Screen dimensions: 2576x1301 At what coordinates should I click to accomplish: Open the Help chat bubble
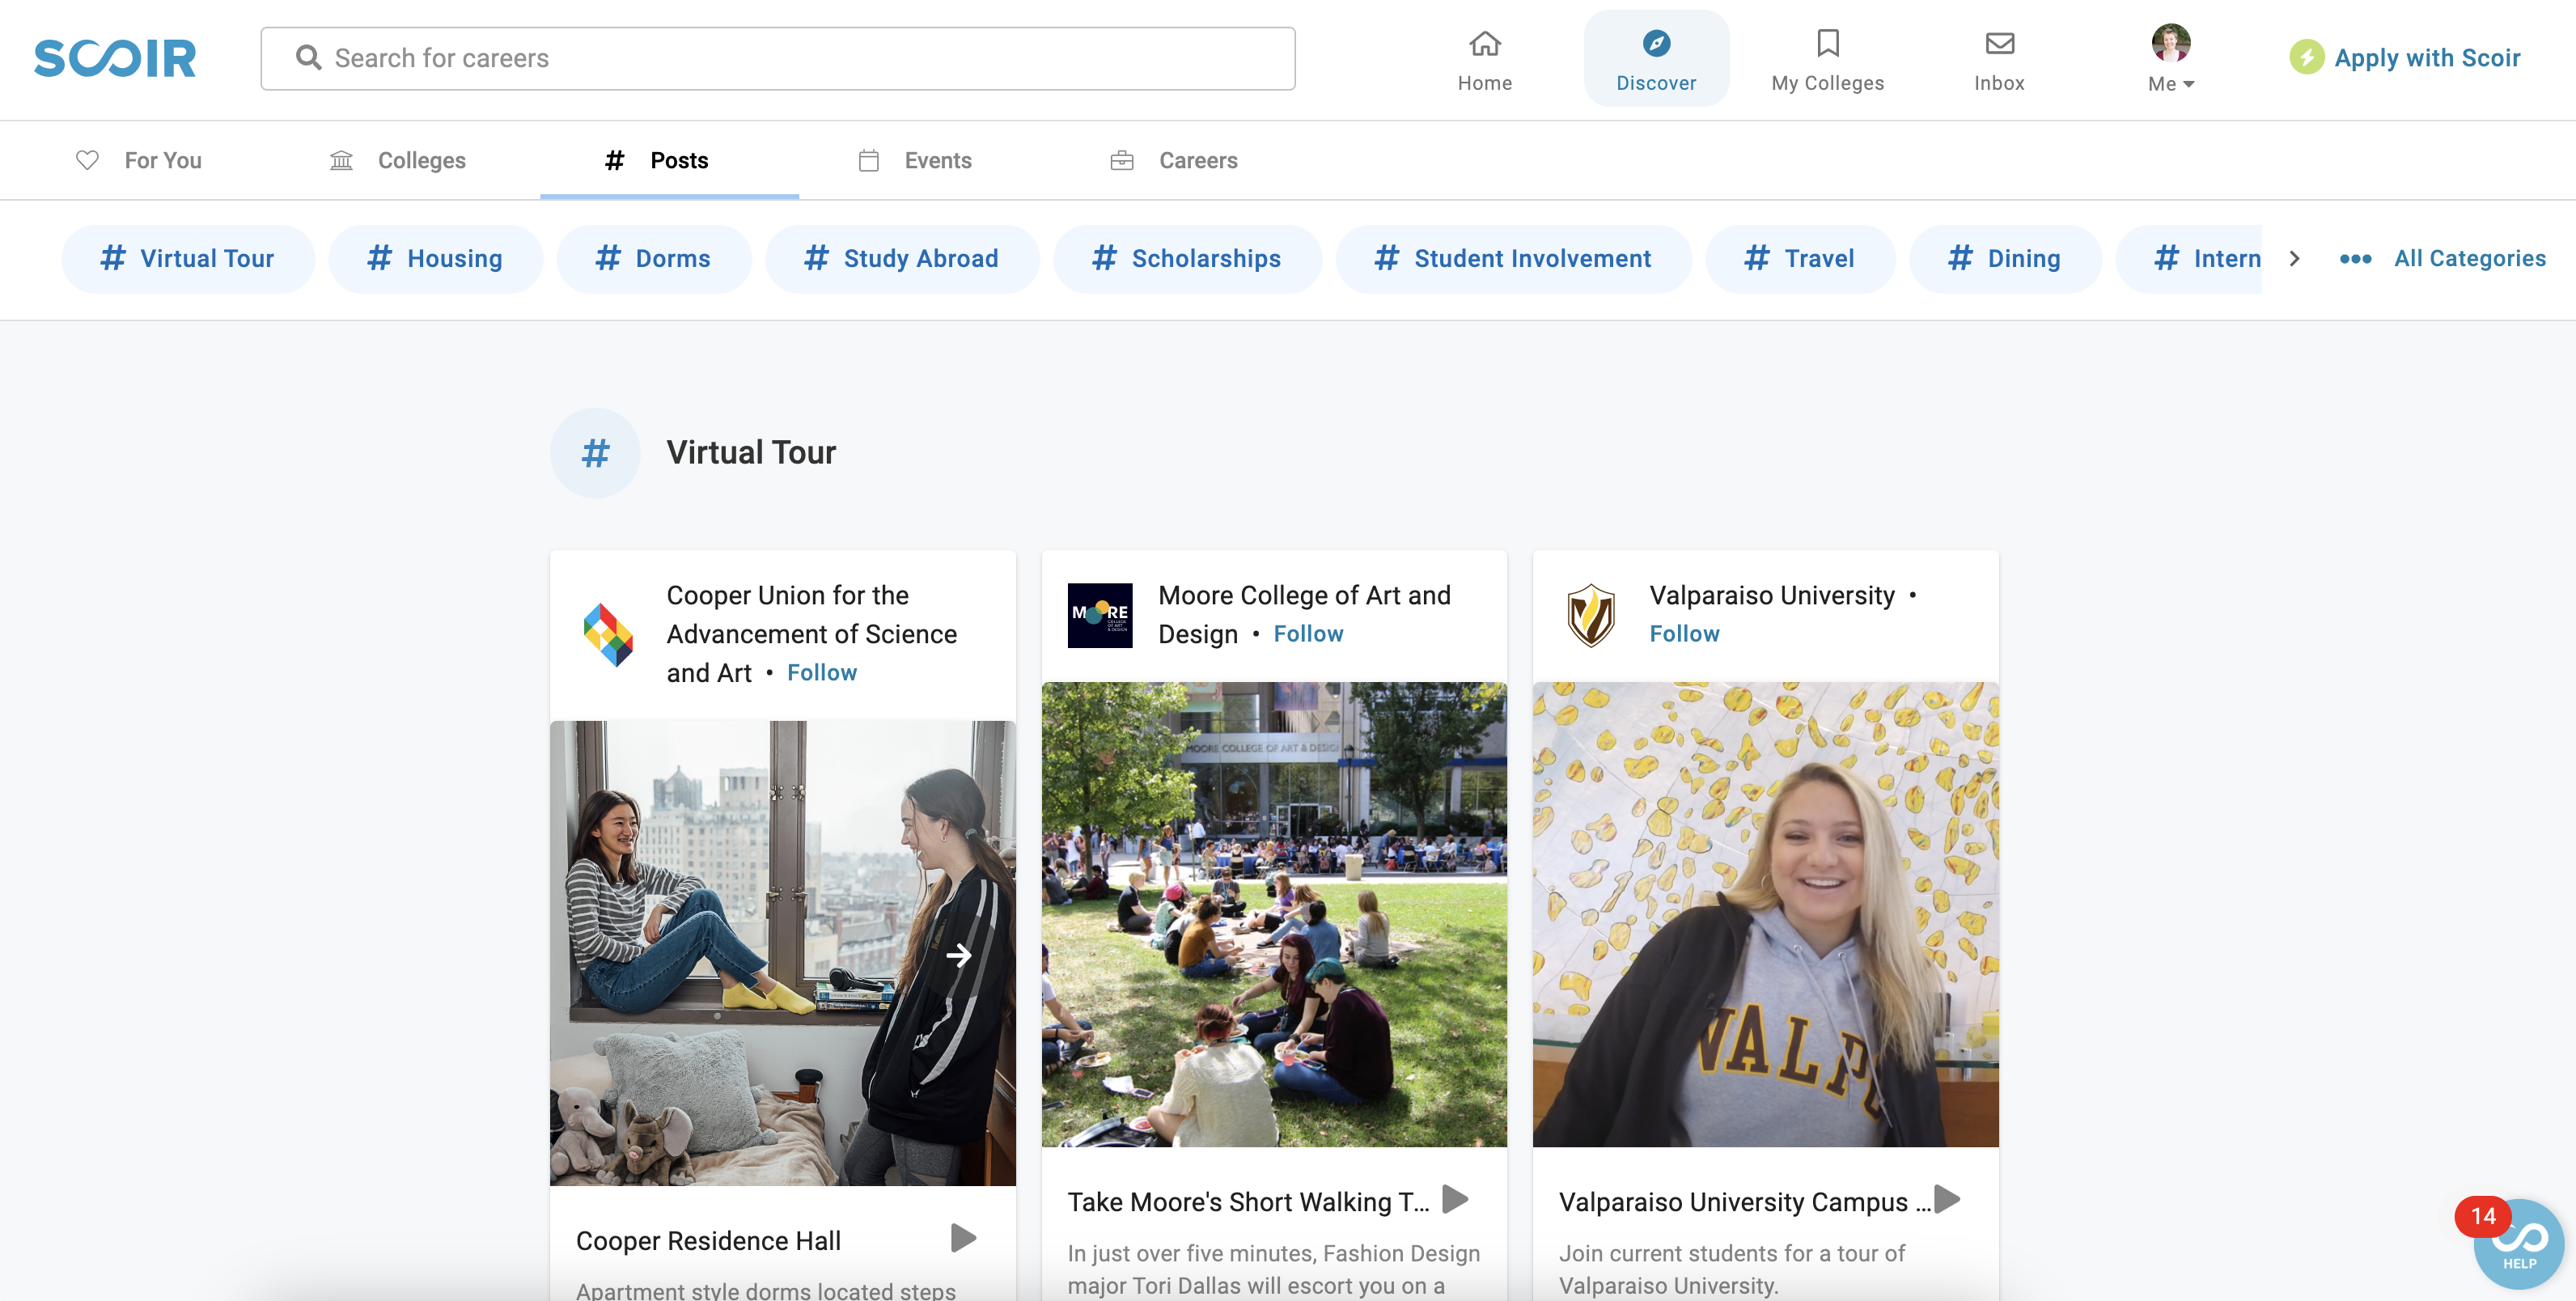click(2518, 1243)
